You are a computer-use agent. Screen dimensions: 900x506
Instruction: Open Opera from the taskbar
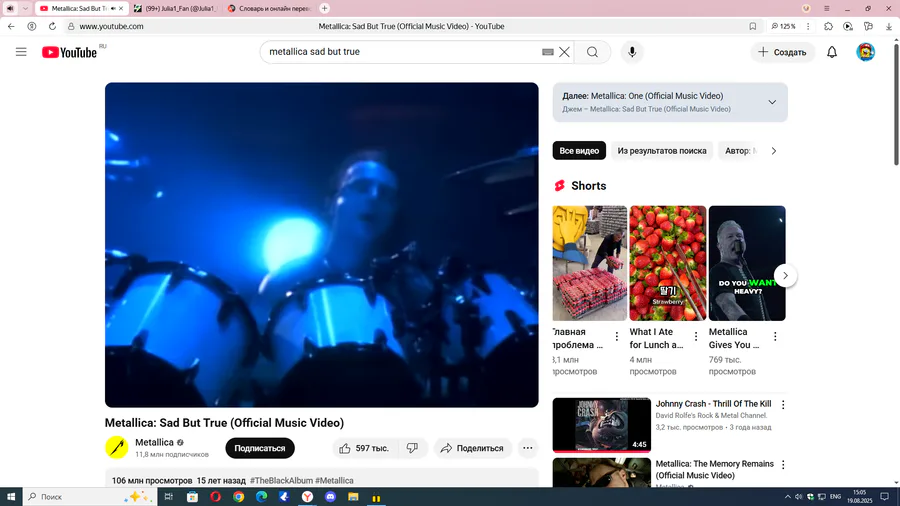pos(215,497)
